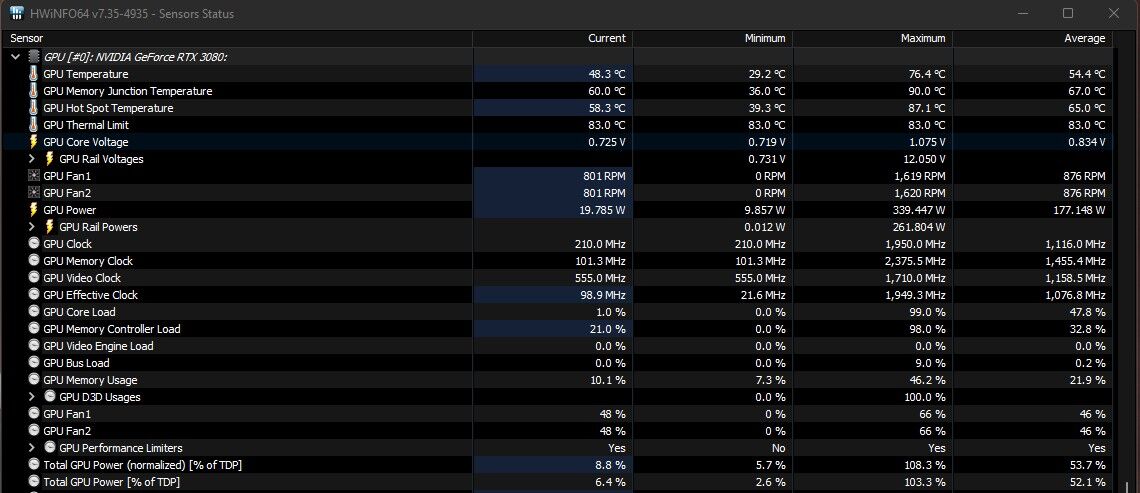Click the GPU chip icon beside NVIDIA GeForce RTX 3080
1140x493 pixels.
[x=33, y=57]
